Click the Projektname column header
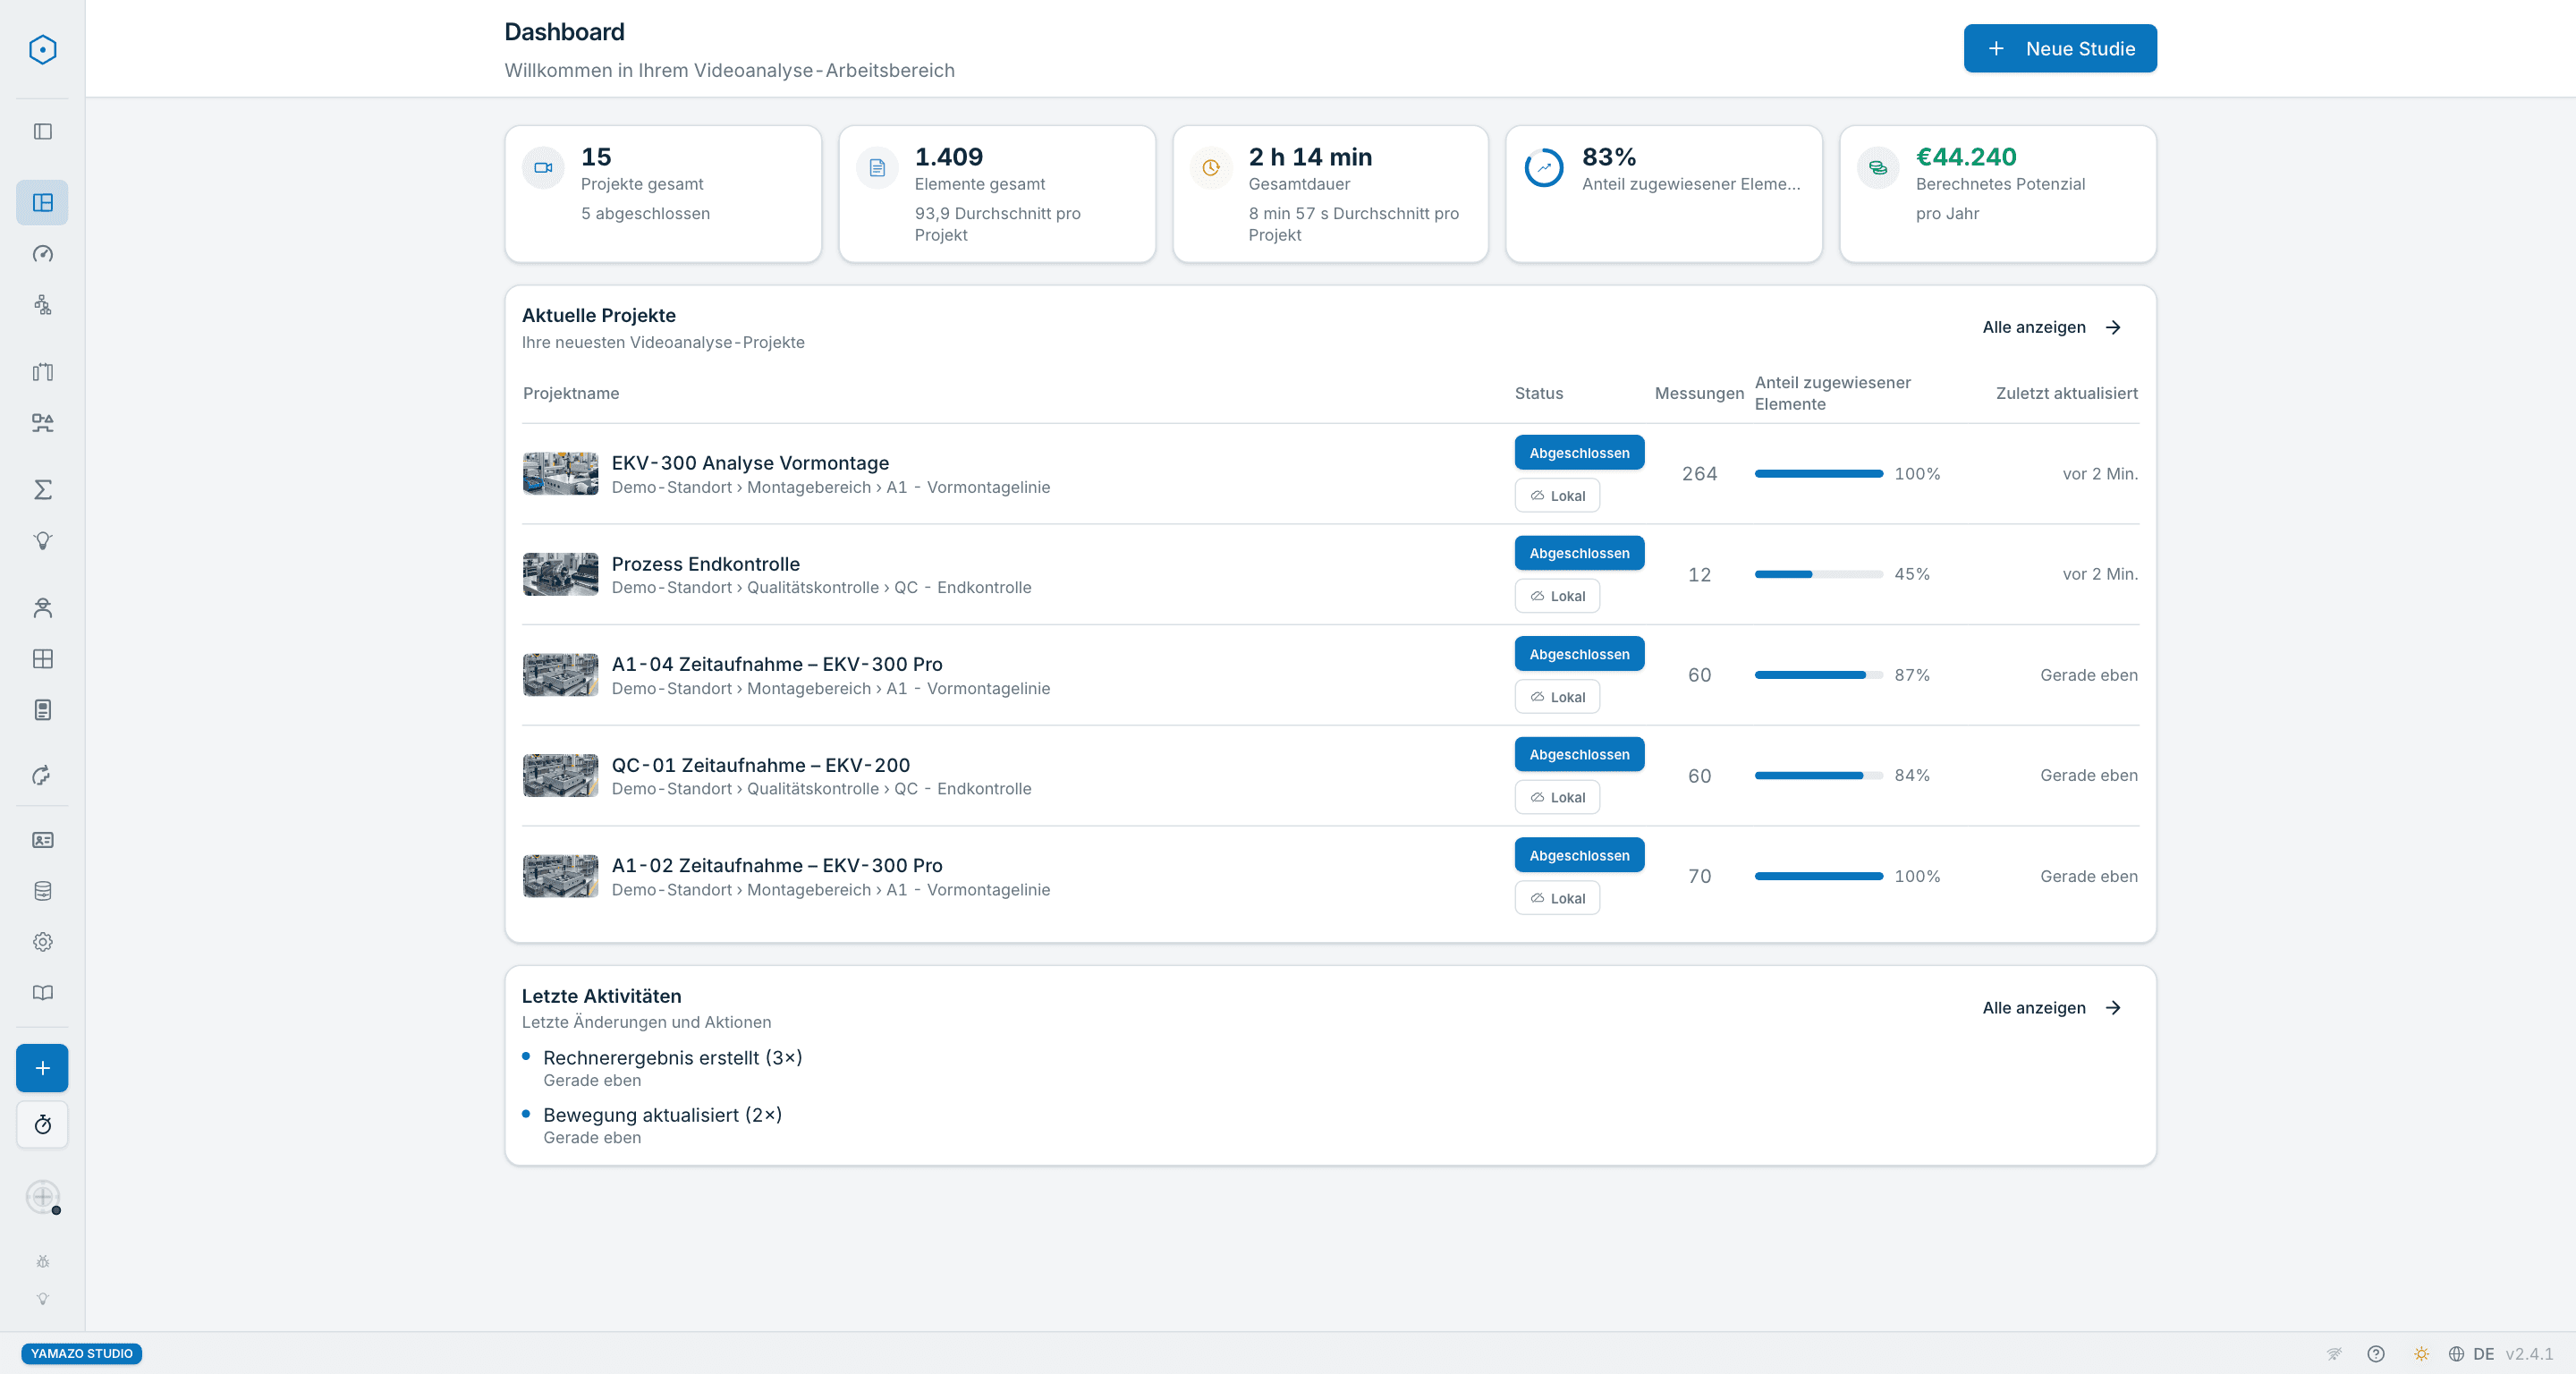Screen dimensions: 2576x1374 coord(571,393)
